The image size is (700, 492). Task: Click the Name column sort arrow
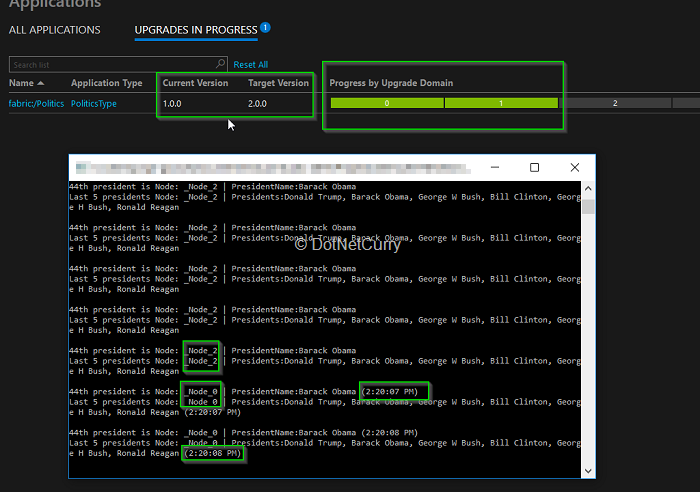(x=41, y=83)
